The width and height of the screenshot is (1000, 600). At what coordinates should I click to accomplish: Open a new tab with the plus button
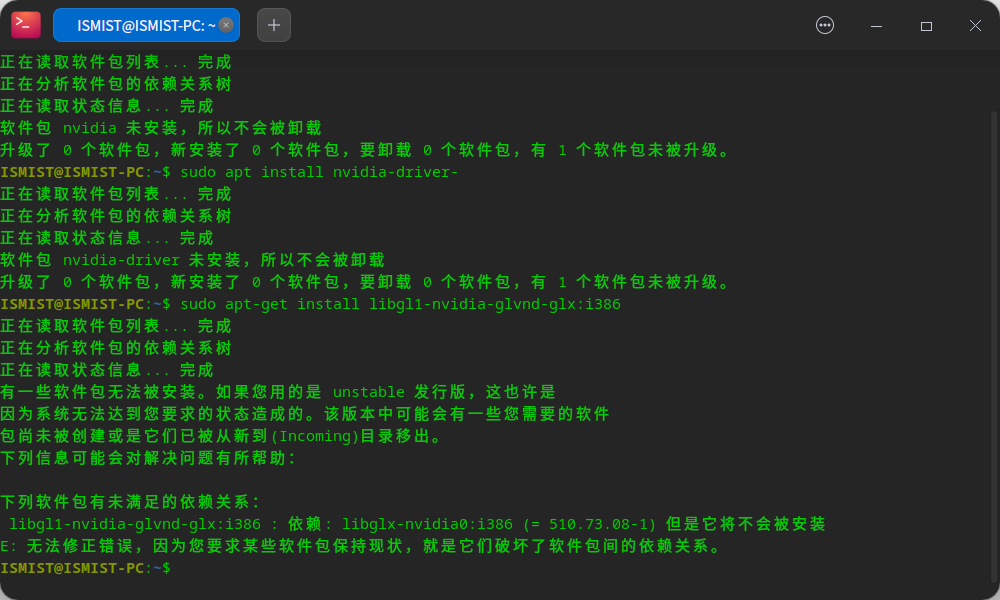tap(273, 25)
